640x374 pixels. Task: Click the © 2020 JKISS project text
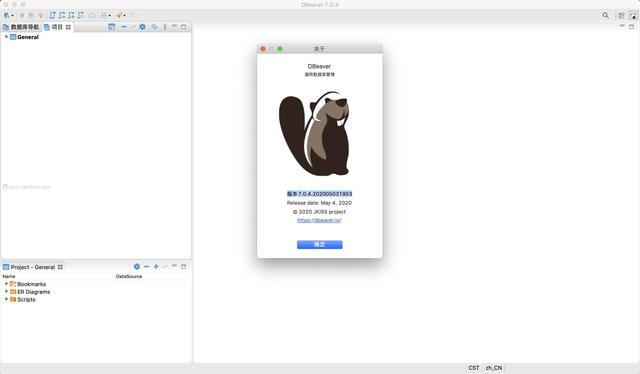coord(319,212)
